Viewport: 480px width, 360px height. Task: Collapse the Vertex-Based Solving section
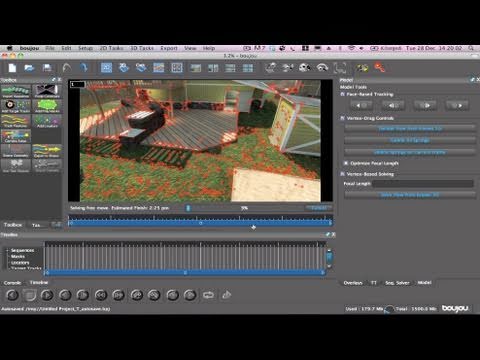coord(342,174)
